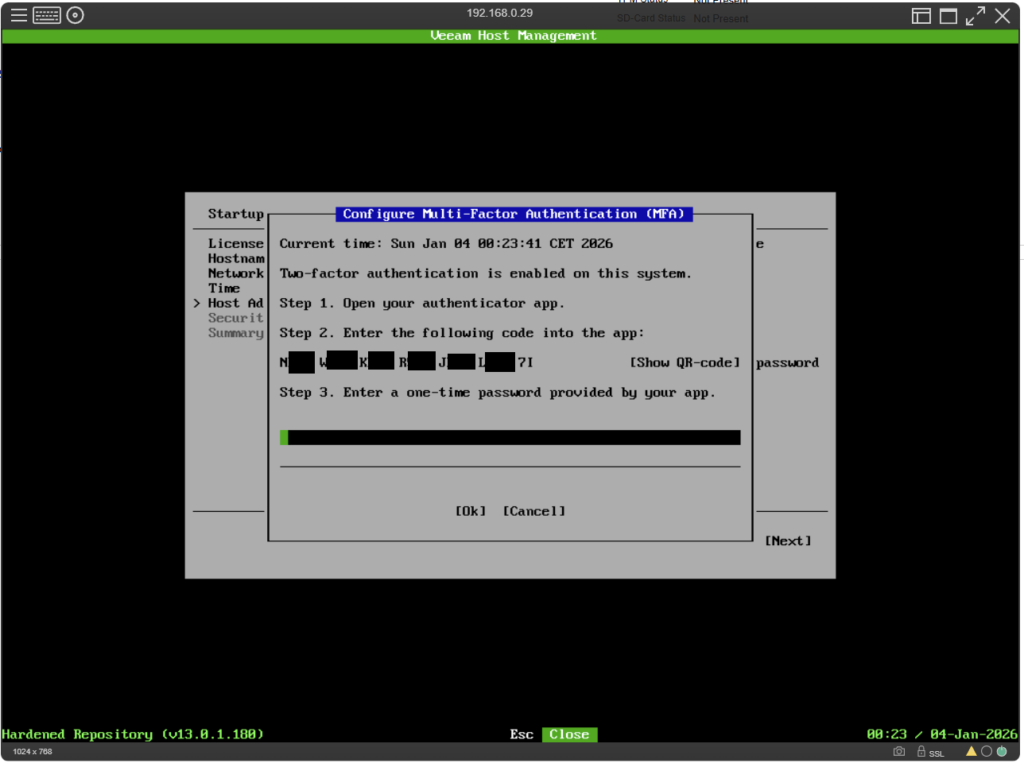Viewport: 1024px width, 763px height.
Task: Open the virtual keyboard icon
Action: click(x=47, y=15)
